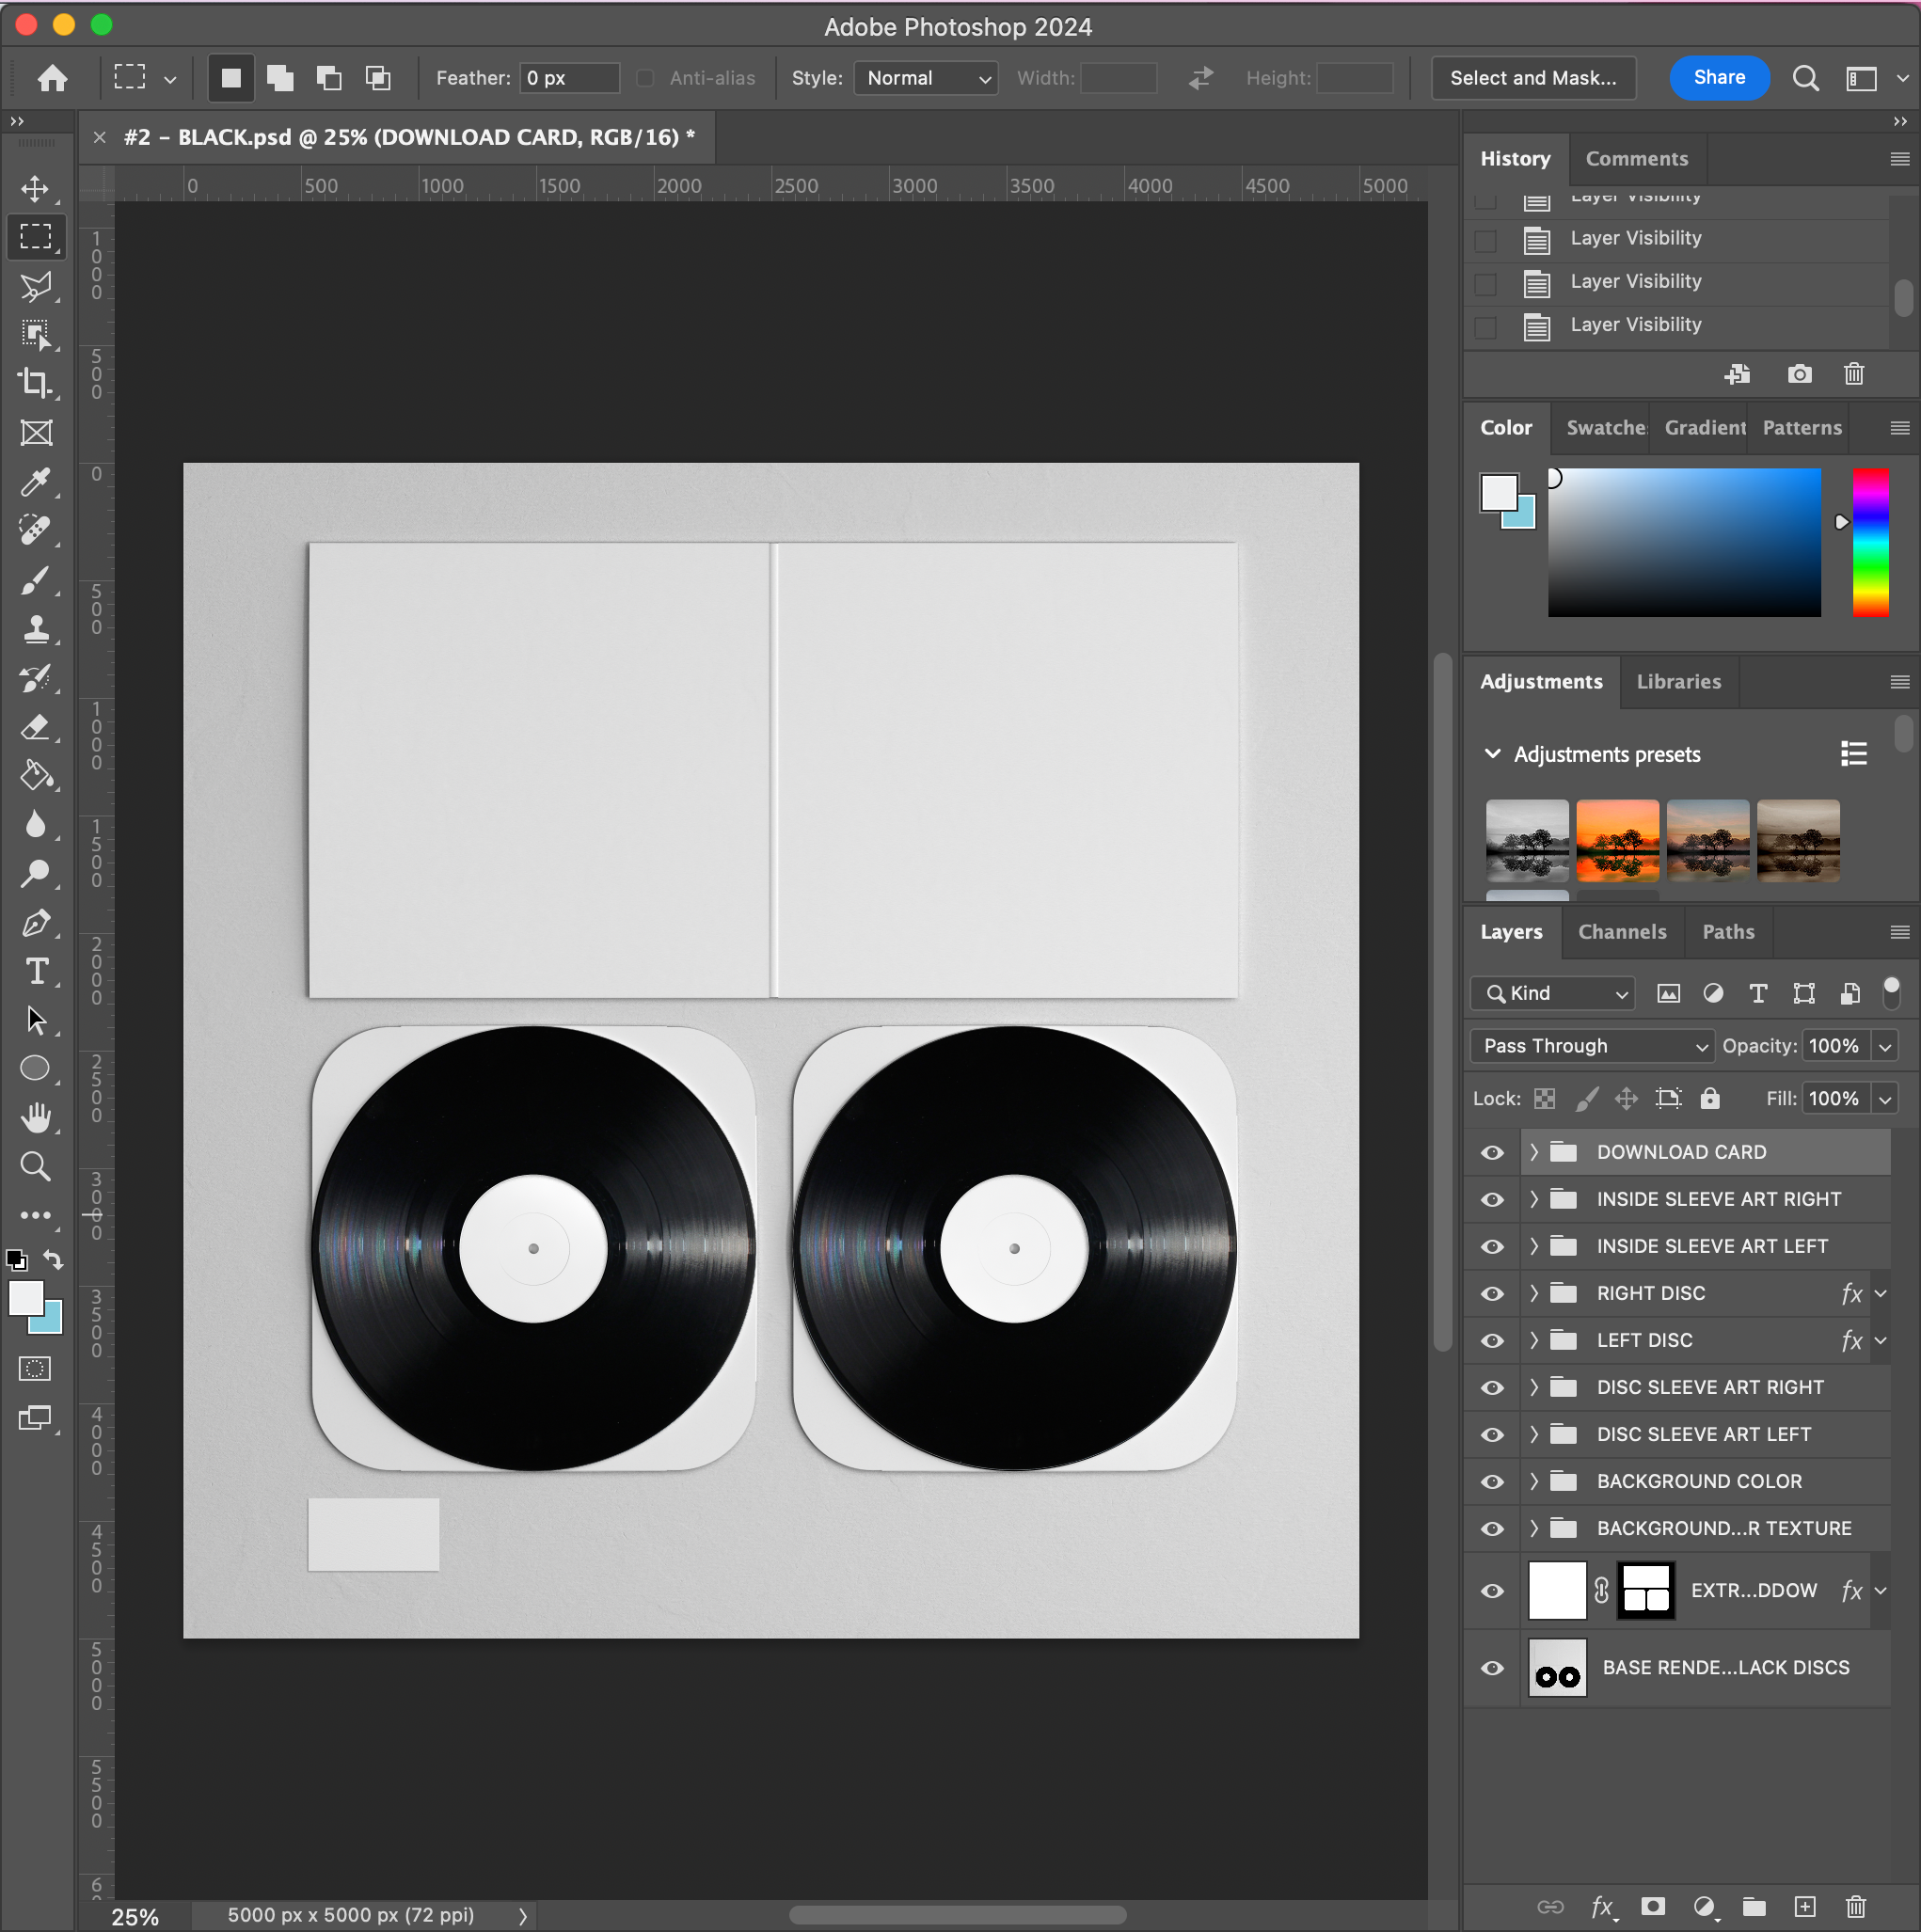Click the Move tool icon
Viewport: 1921px width, 1932px height.
36,189
